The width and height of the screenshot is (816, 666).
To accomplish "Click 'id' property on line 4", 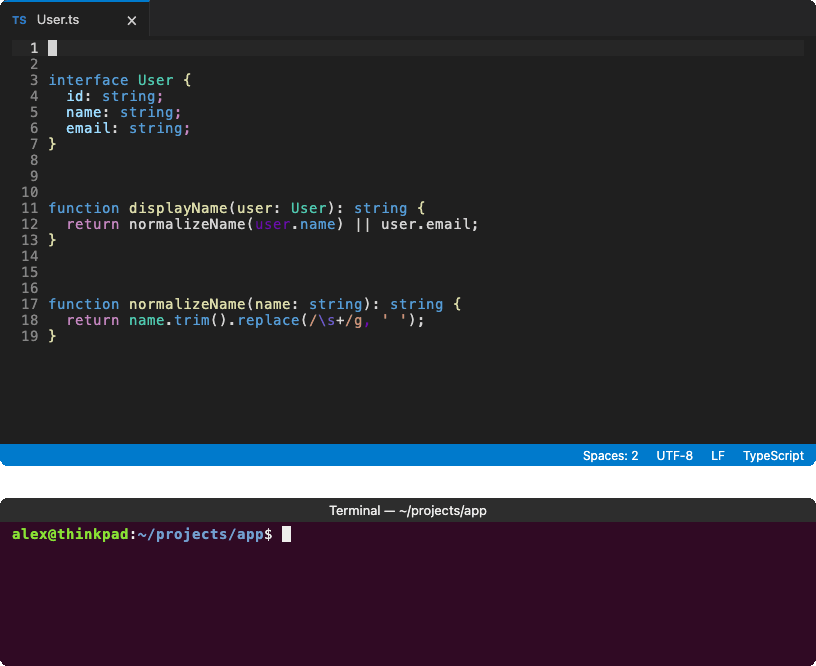I will (x=75, y=96).
